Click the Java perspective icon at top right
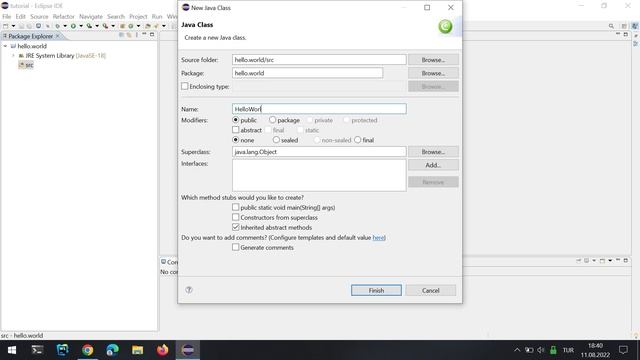This screenshot has width=640, height=360. coord(635,26)
